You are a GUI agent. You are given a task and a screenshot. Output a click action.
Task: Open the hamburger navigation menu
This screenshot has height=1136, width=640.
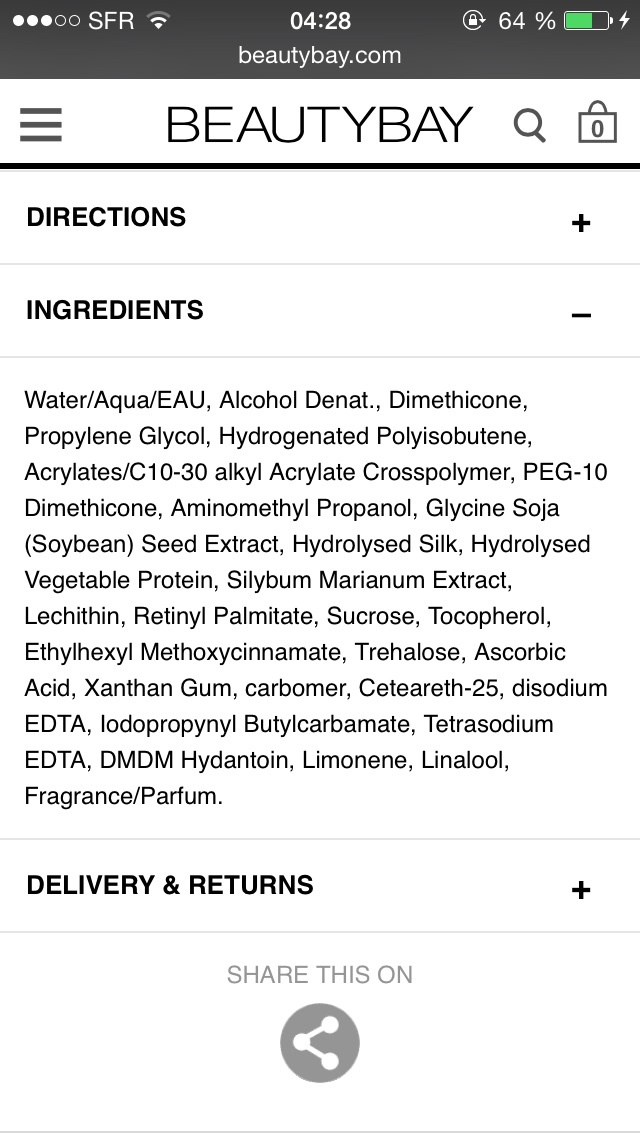[41, 125]
